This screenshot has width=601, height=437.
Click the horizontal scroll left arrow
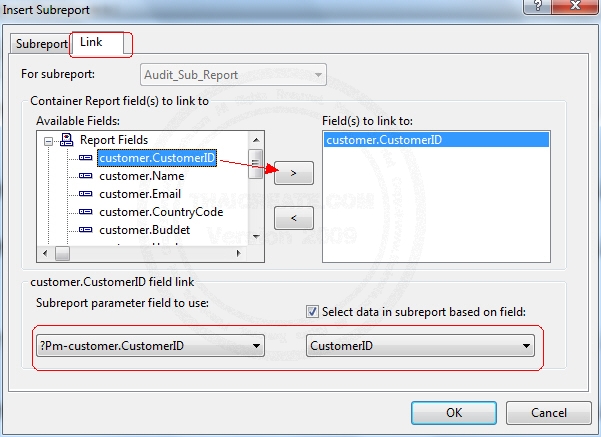45,253
